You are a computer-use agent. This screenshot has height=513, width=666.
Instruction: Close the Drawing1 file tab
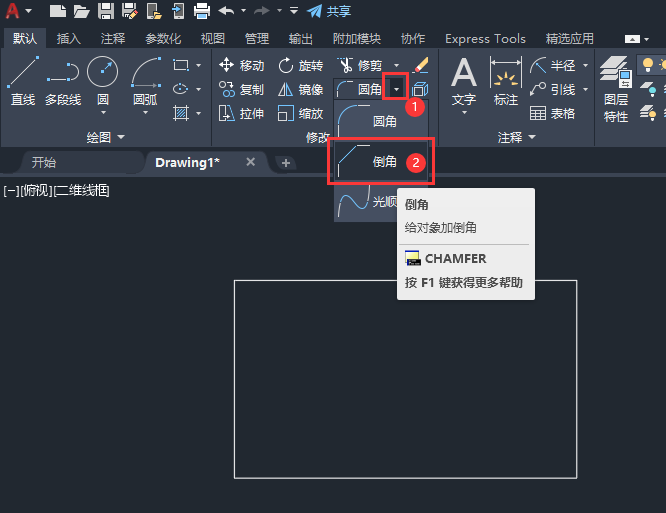click(251, 162)
